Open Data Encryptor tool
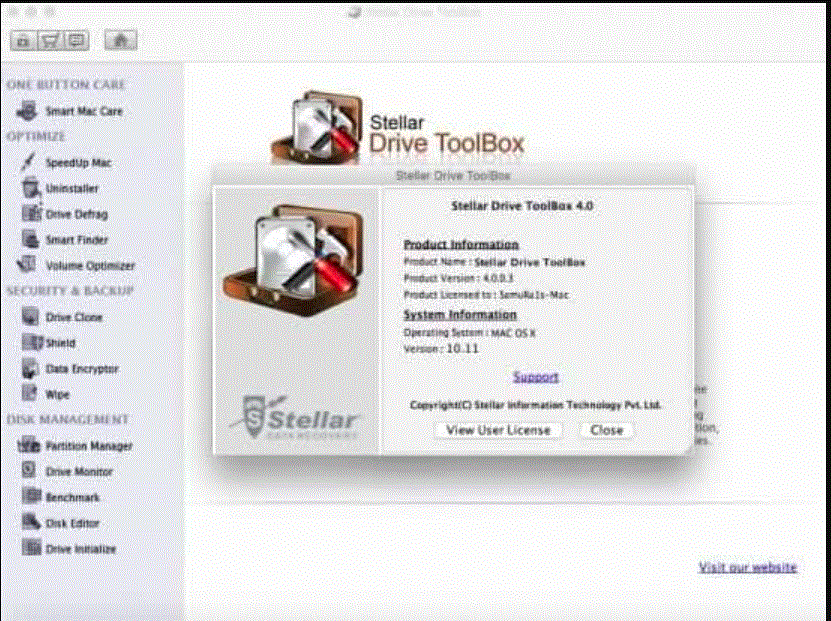Screen dimensions: 831x621 pyautogui.click(x=70, y=369)
